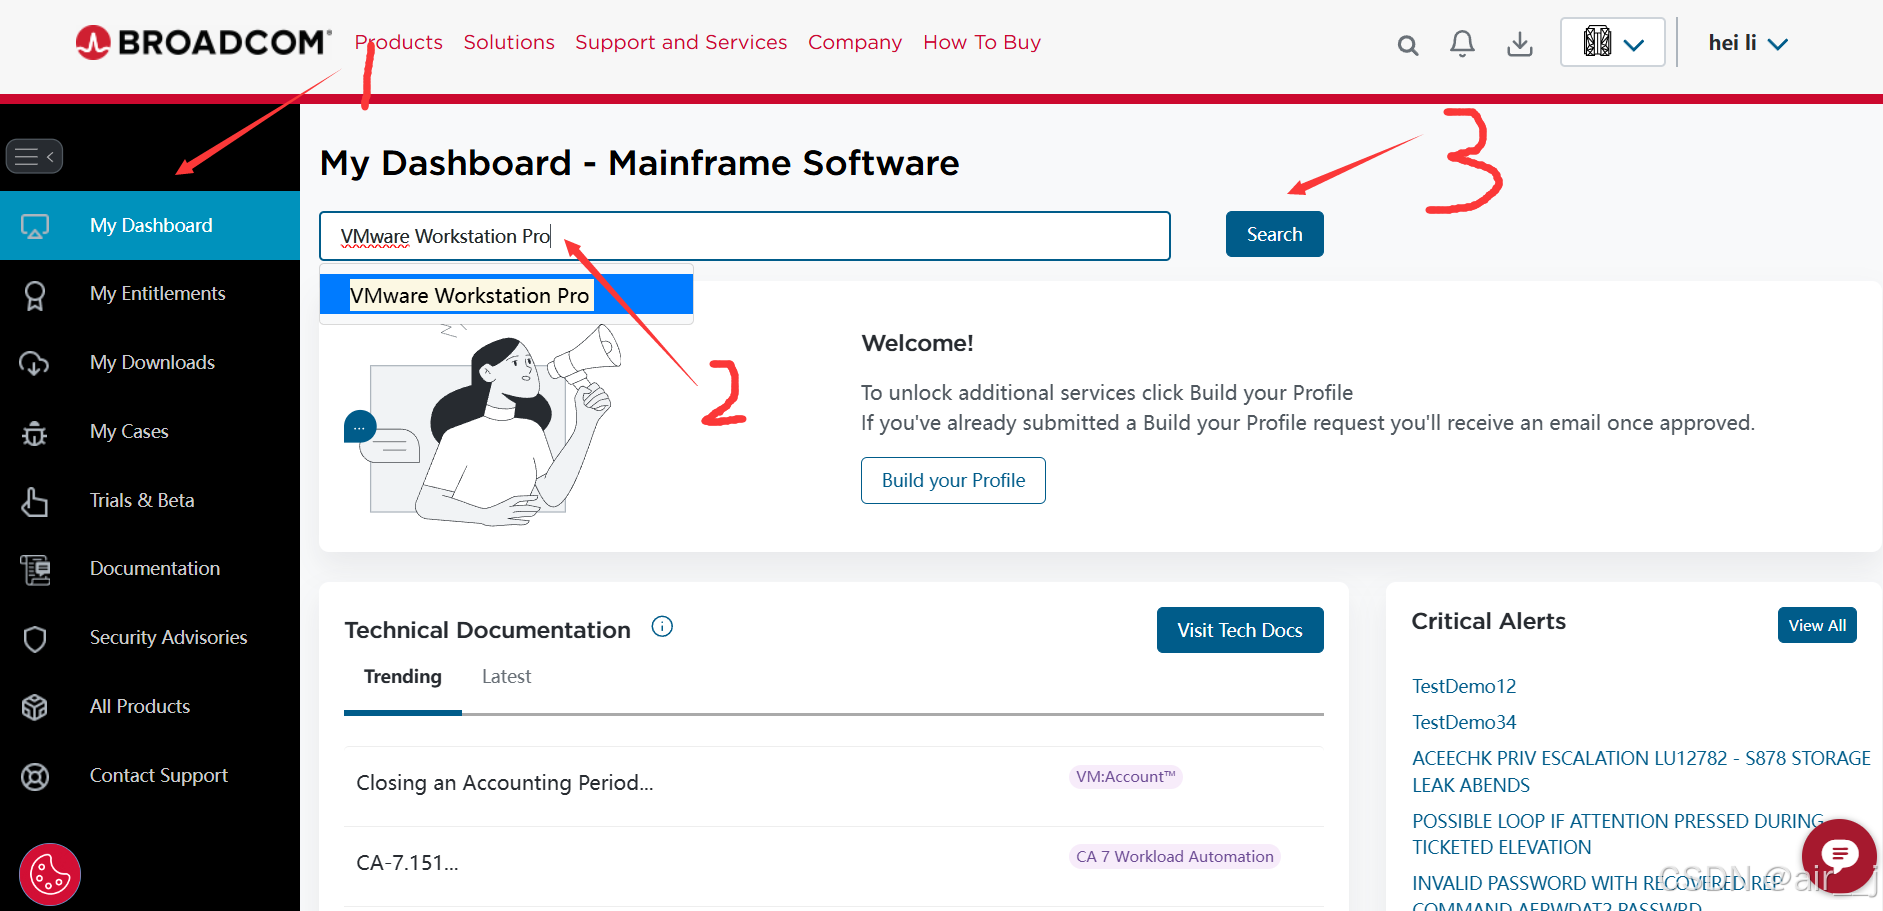Select VMware Workstation Pro suggestion
The height and width of the screenshot is (911, 1883).
coord(506,295)
